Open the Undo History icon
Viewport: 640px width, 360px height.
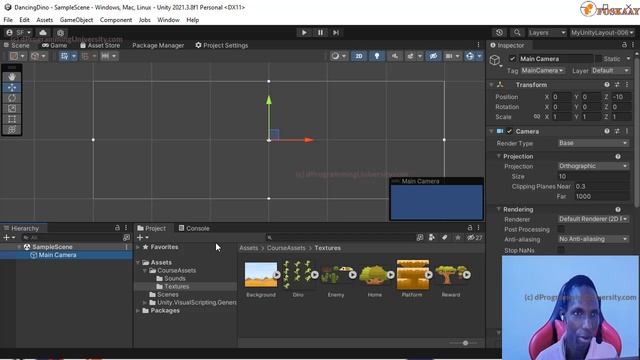pos(499,33)
